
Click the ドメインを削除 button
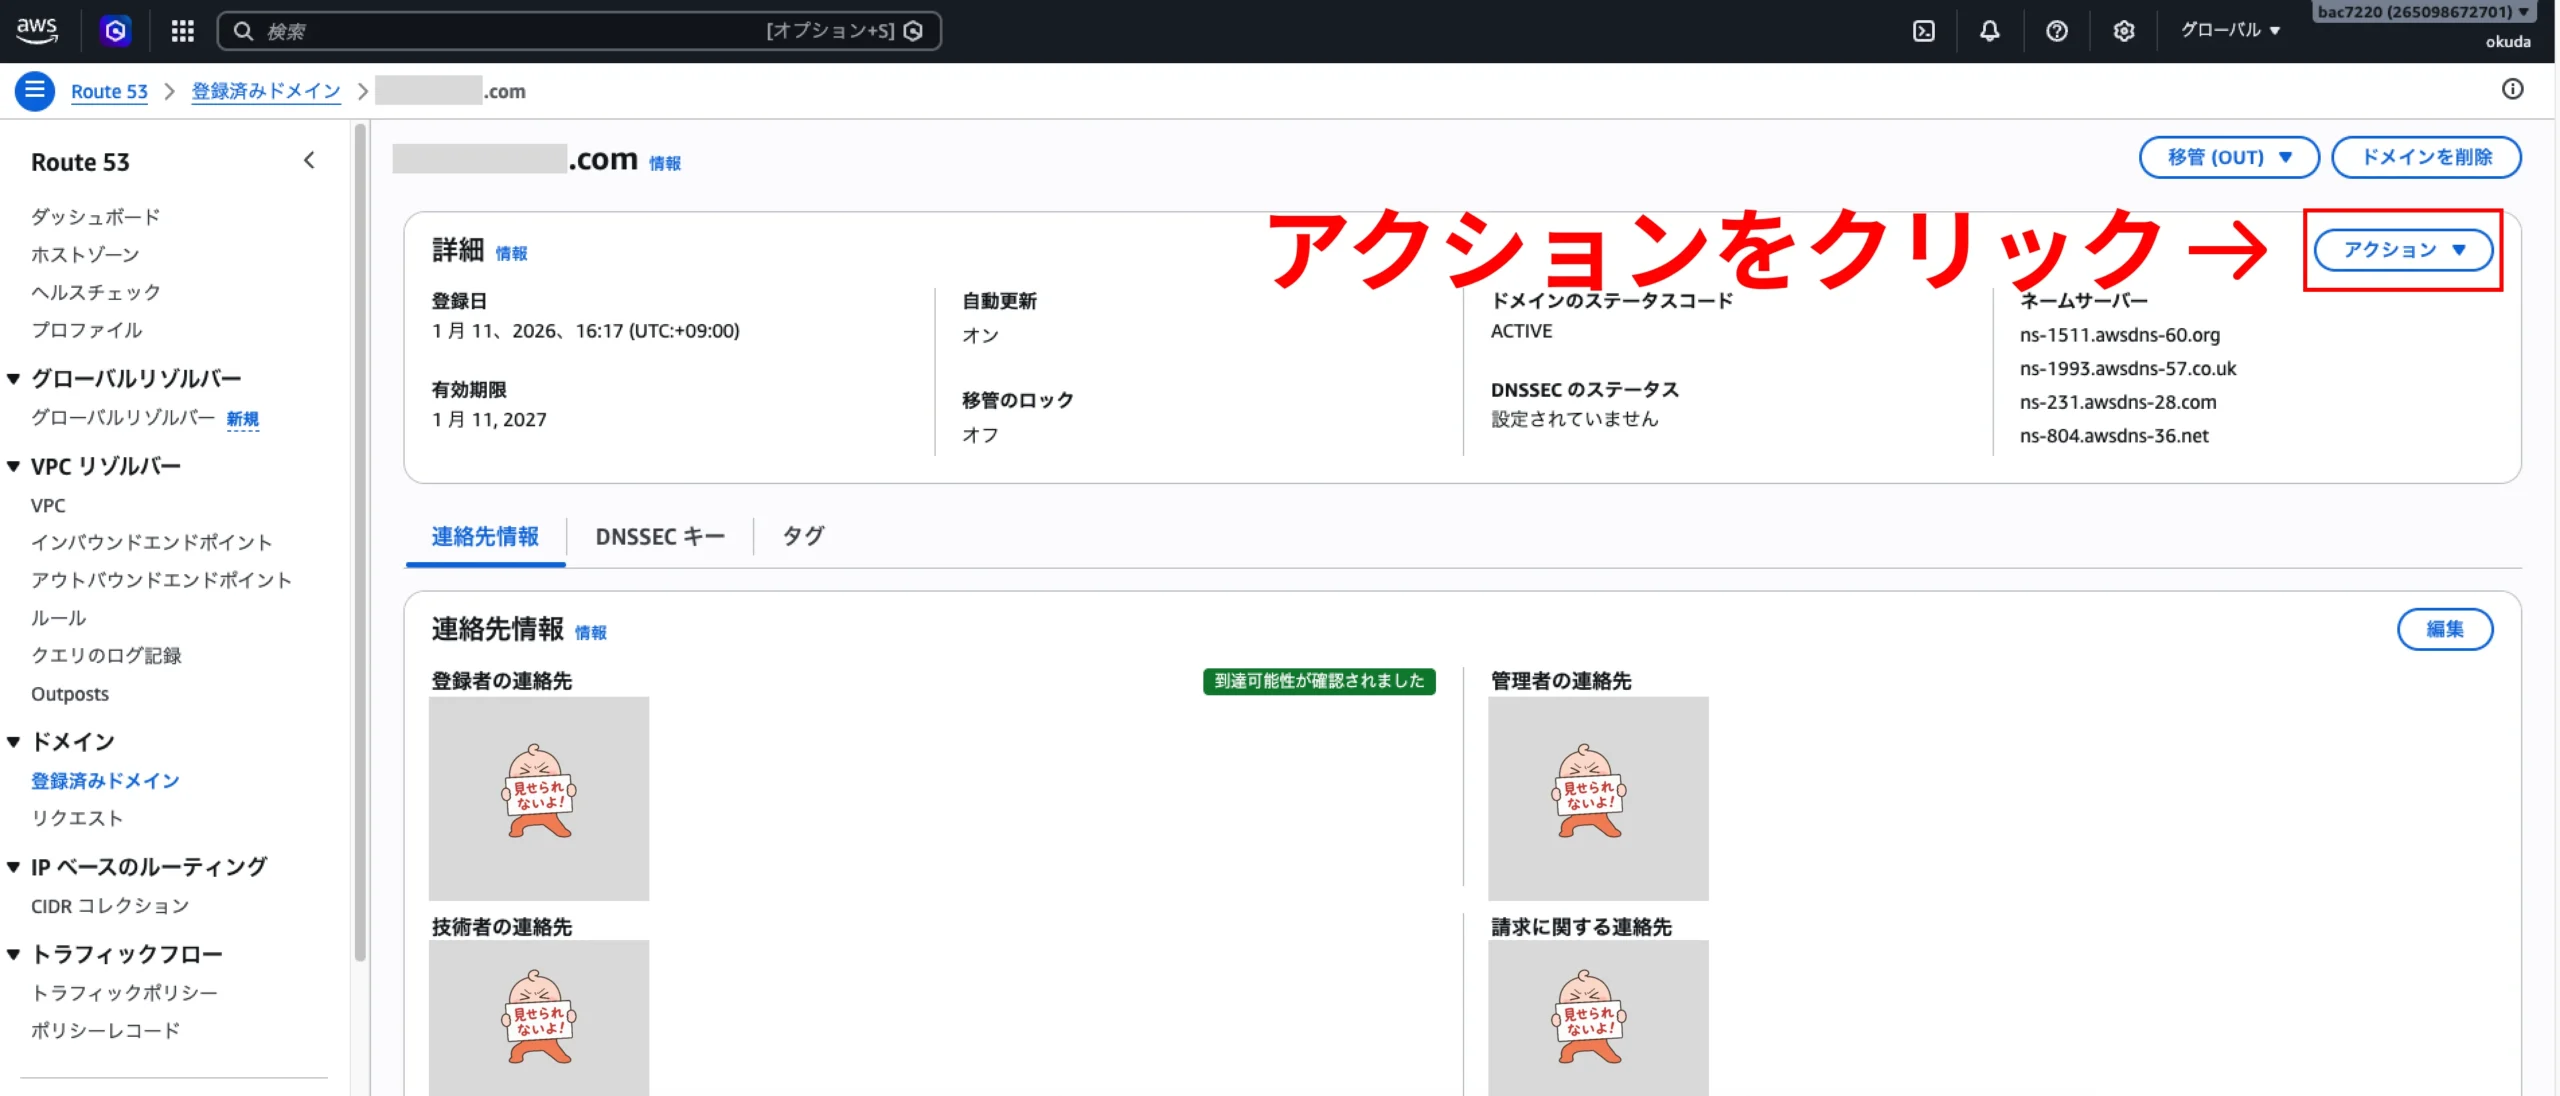(2426, 157)
